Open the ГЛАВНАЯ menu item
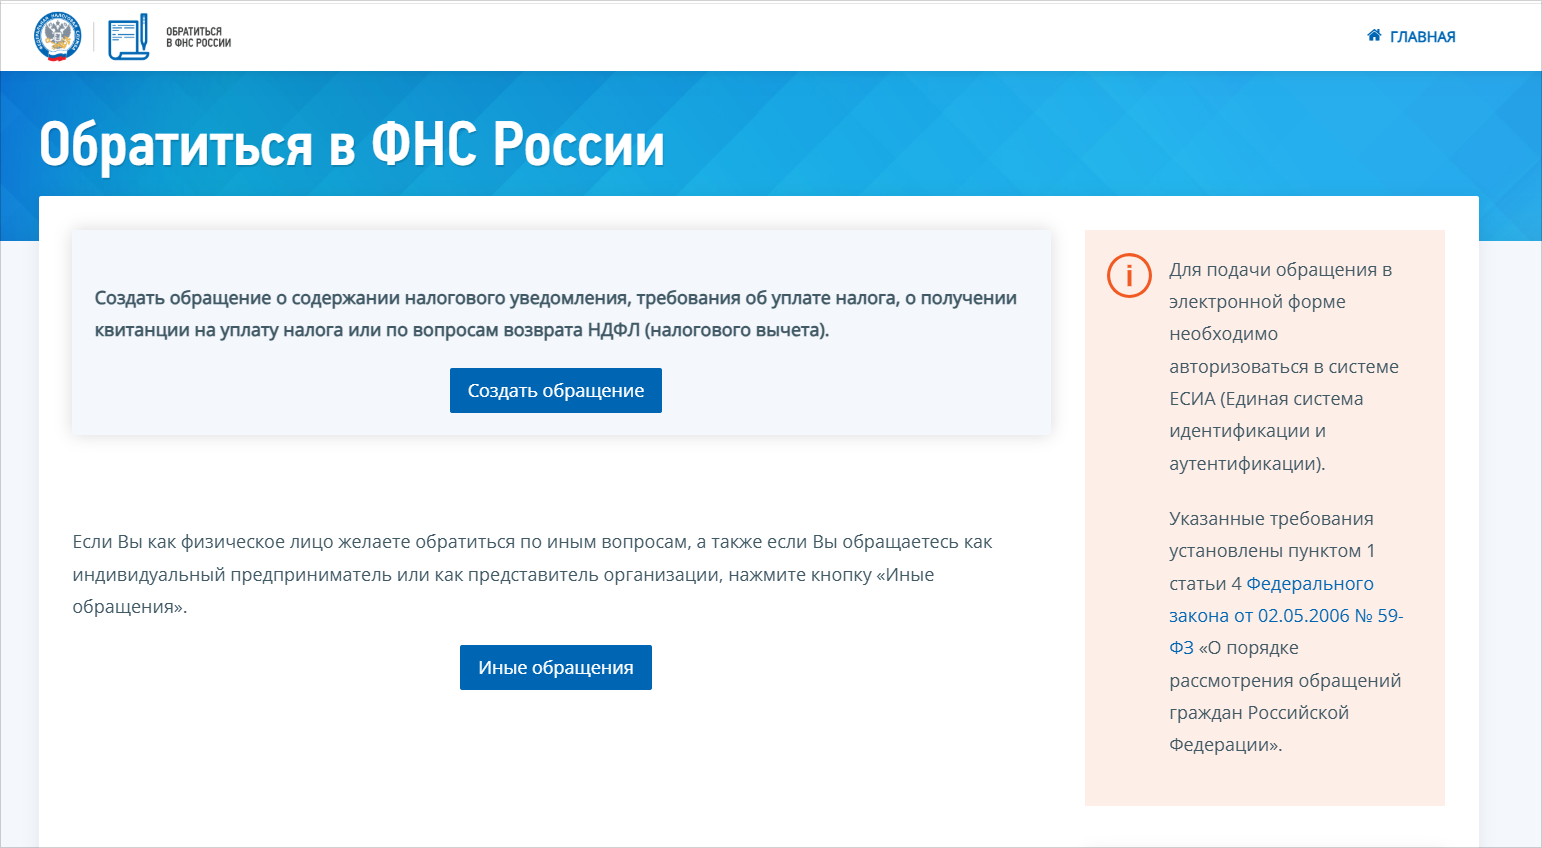Image resolution: width=1542 pixels, height=848 pixels. click(1421, 37)
